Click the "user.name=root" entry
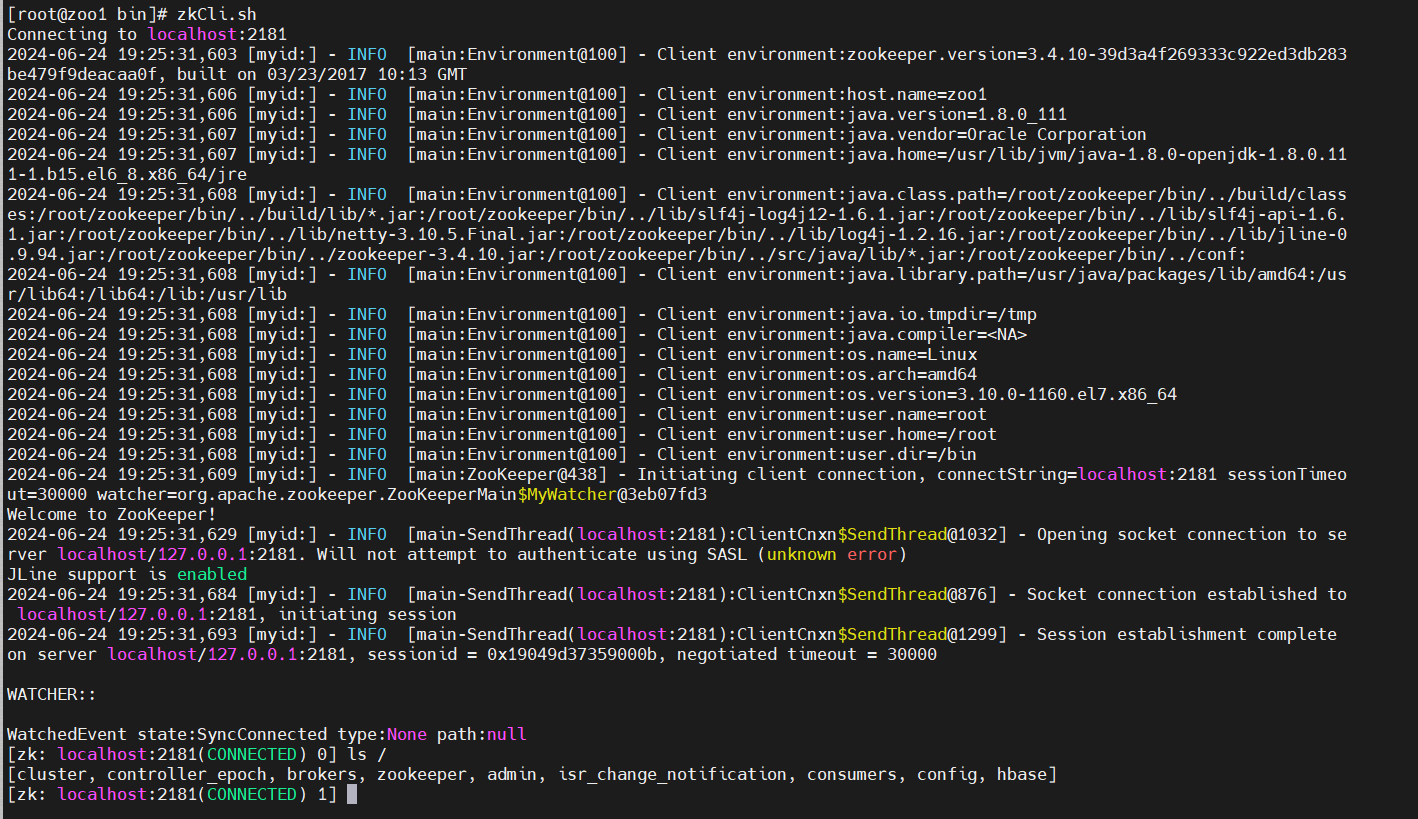The width and height of the screenshot is (1418, 819). tap(917, 414)
